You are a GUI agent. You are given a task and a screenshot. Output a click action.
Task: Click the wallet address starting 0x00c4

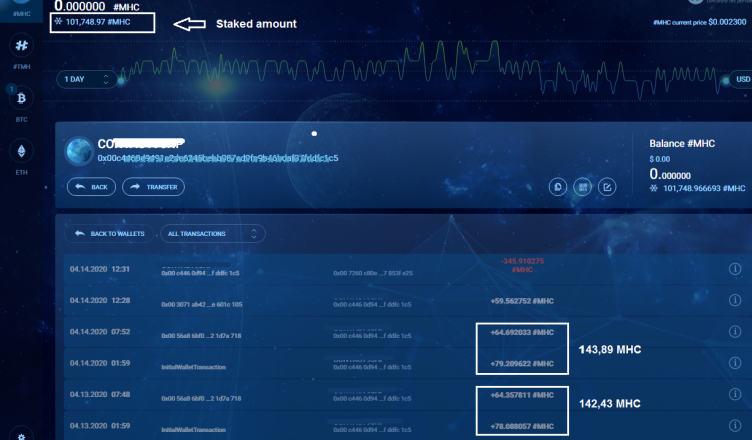[x=218, y=158]
